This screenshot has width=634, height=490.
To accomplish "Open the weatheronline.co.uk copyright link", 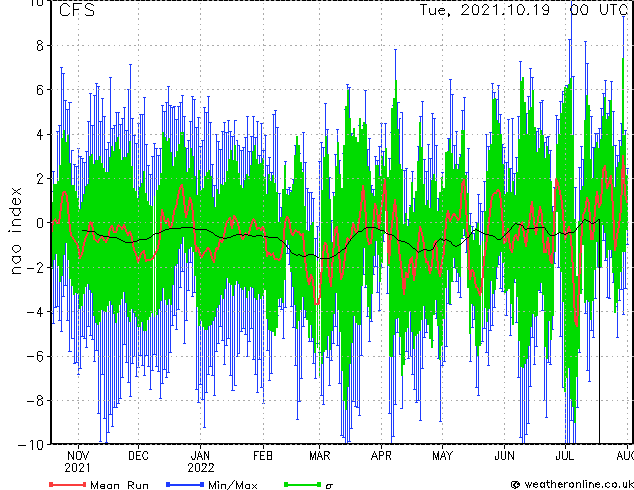I will pyautogui.click(x=571, y=484).
